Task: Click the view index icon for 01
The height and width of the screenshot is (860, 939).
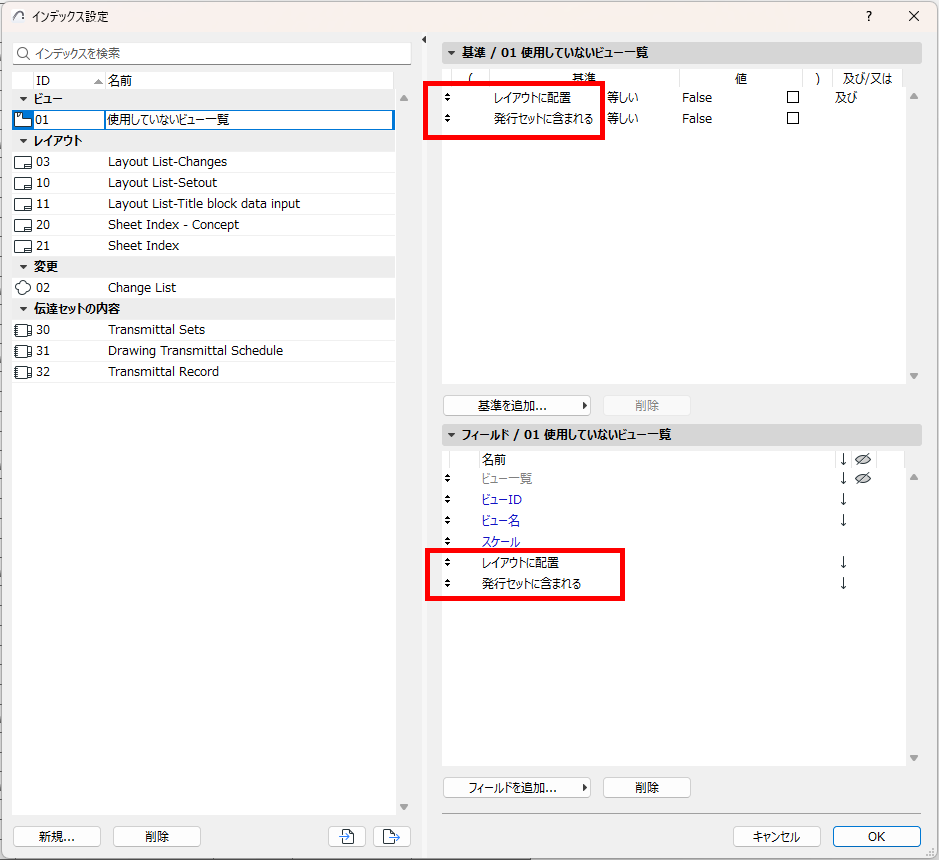Action: pos(23,119)
